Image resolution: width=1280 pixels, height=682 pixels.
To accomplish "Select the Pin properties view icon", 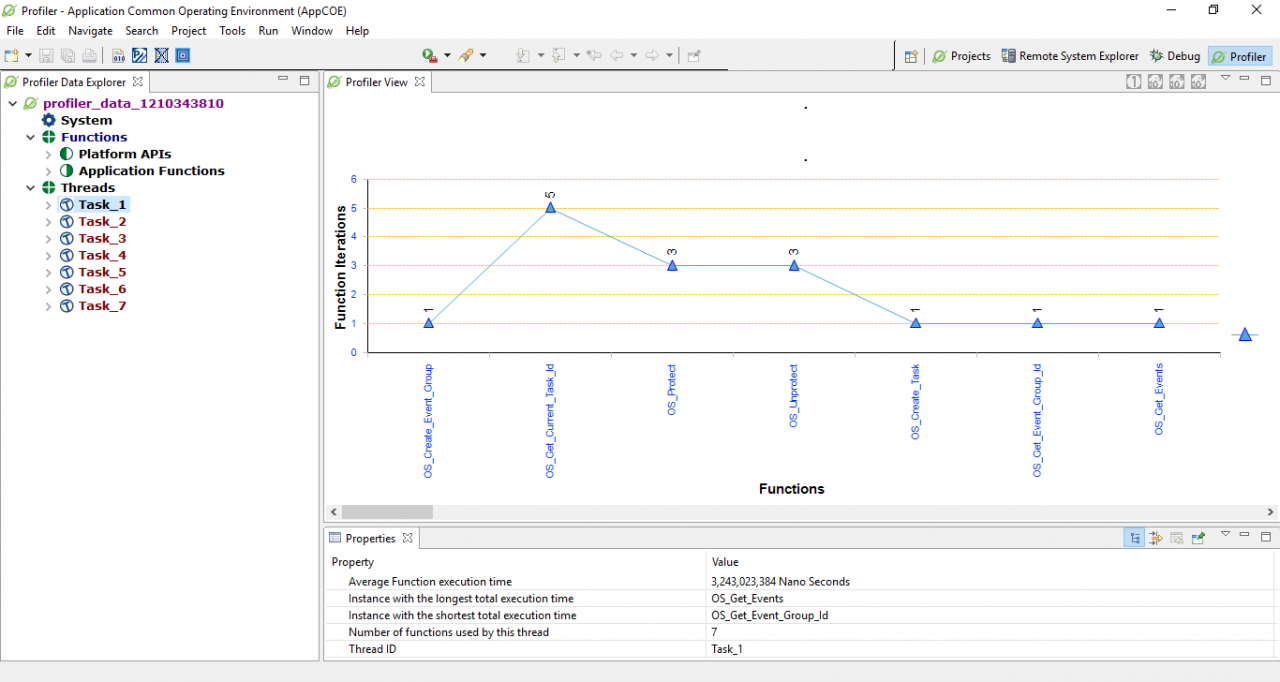I will [x=1198, y=537].
